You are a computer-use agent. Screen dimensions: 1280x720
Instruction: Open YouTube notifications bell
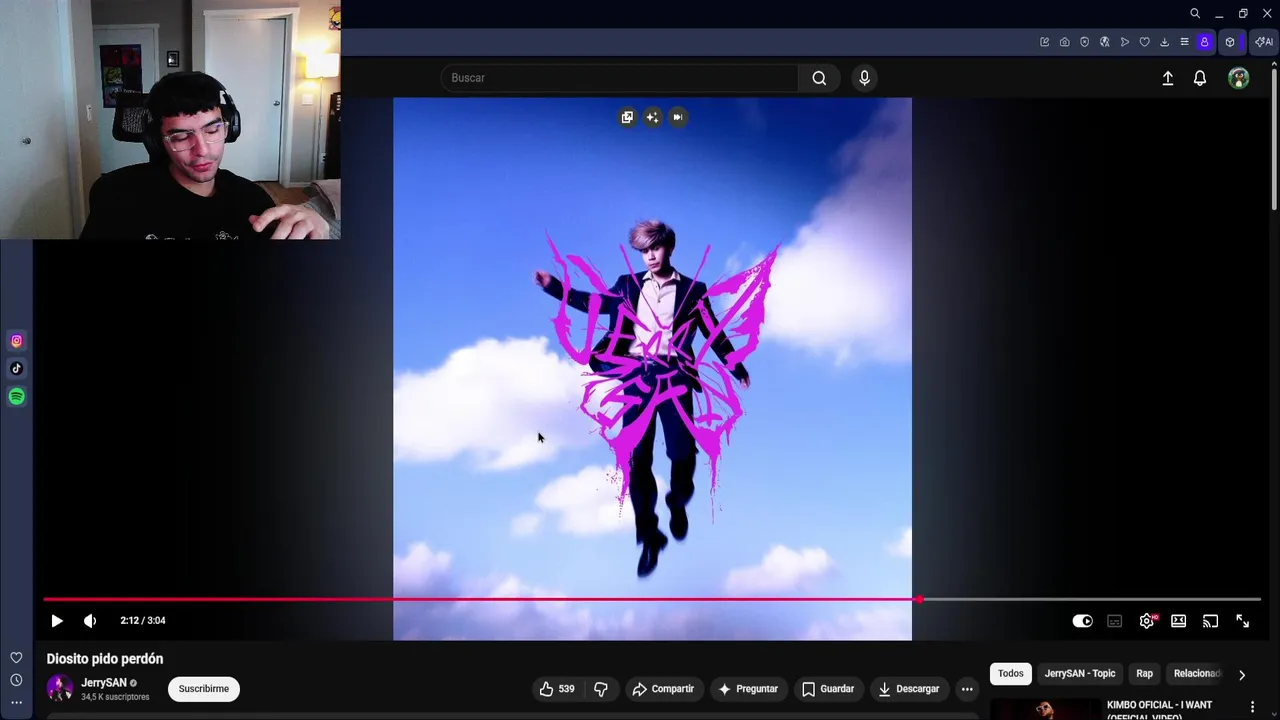pos(1200,78)
